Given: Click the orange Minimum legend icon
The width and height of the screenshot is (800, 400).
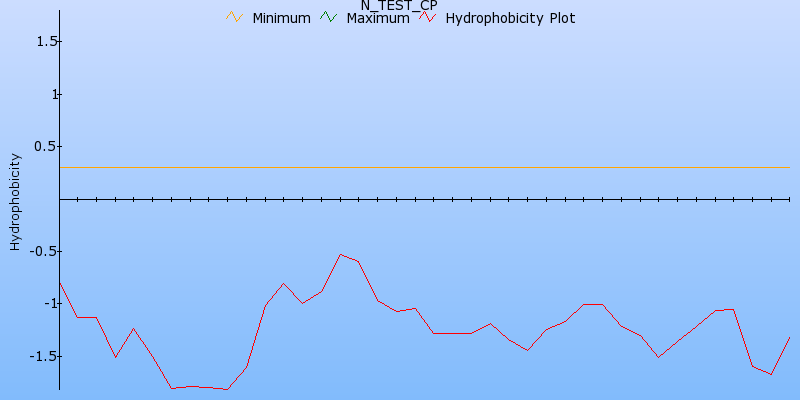Looking at the screenshot, I should click(235, 17).
